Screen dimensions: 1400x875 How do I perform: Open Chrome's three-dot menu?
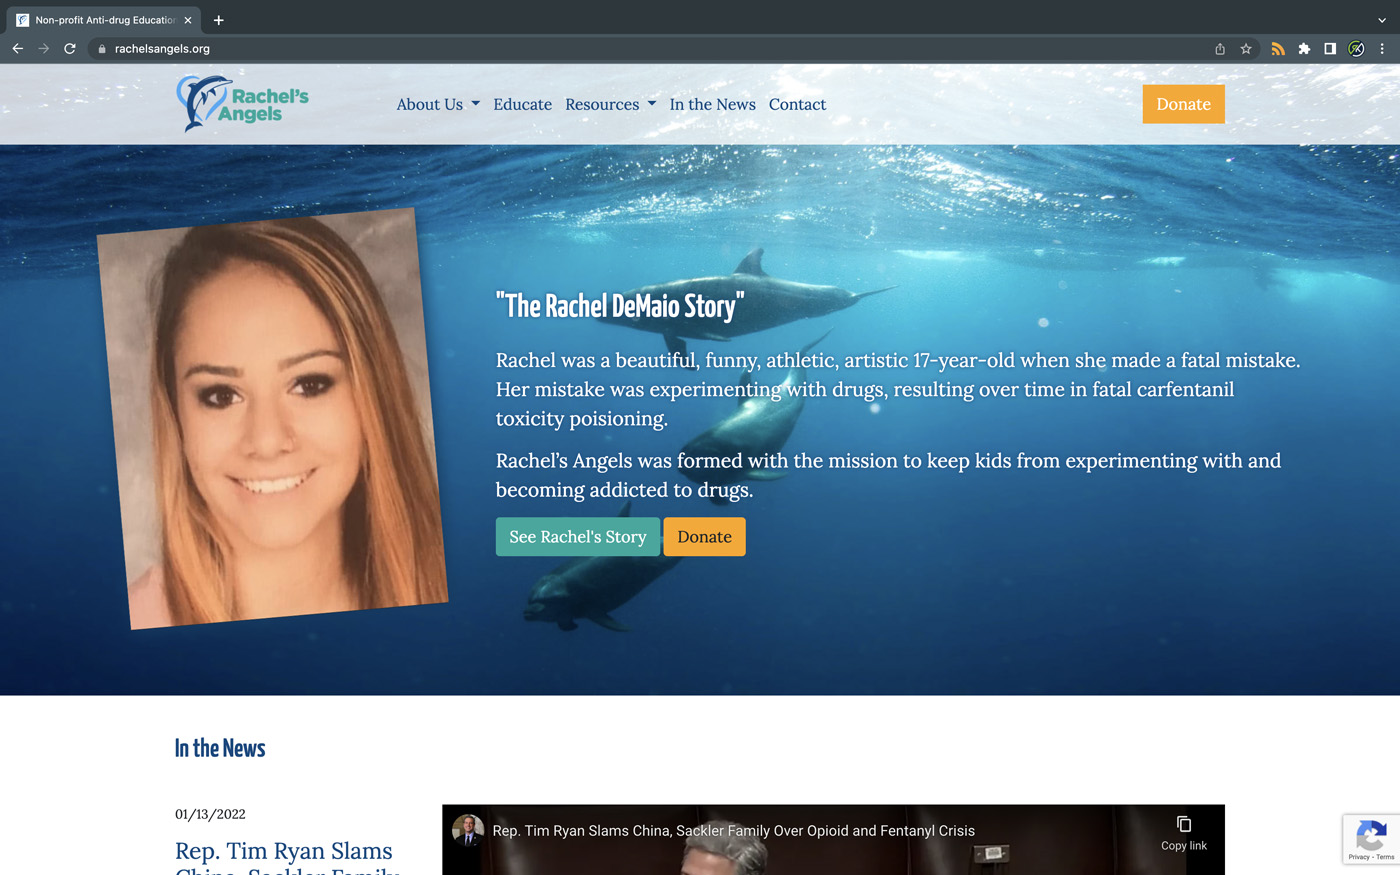point(1382,48)
